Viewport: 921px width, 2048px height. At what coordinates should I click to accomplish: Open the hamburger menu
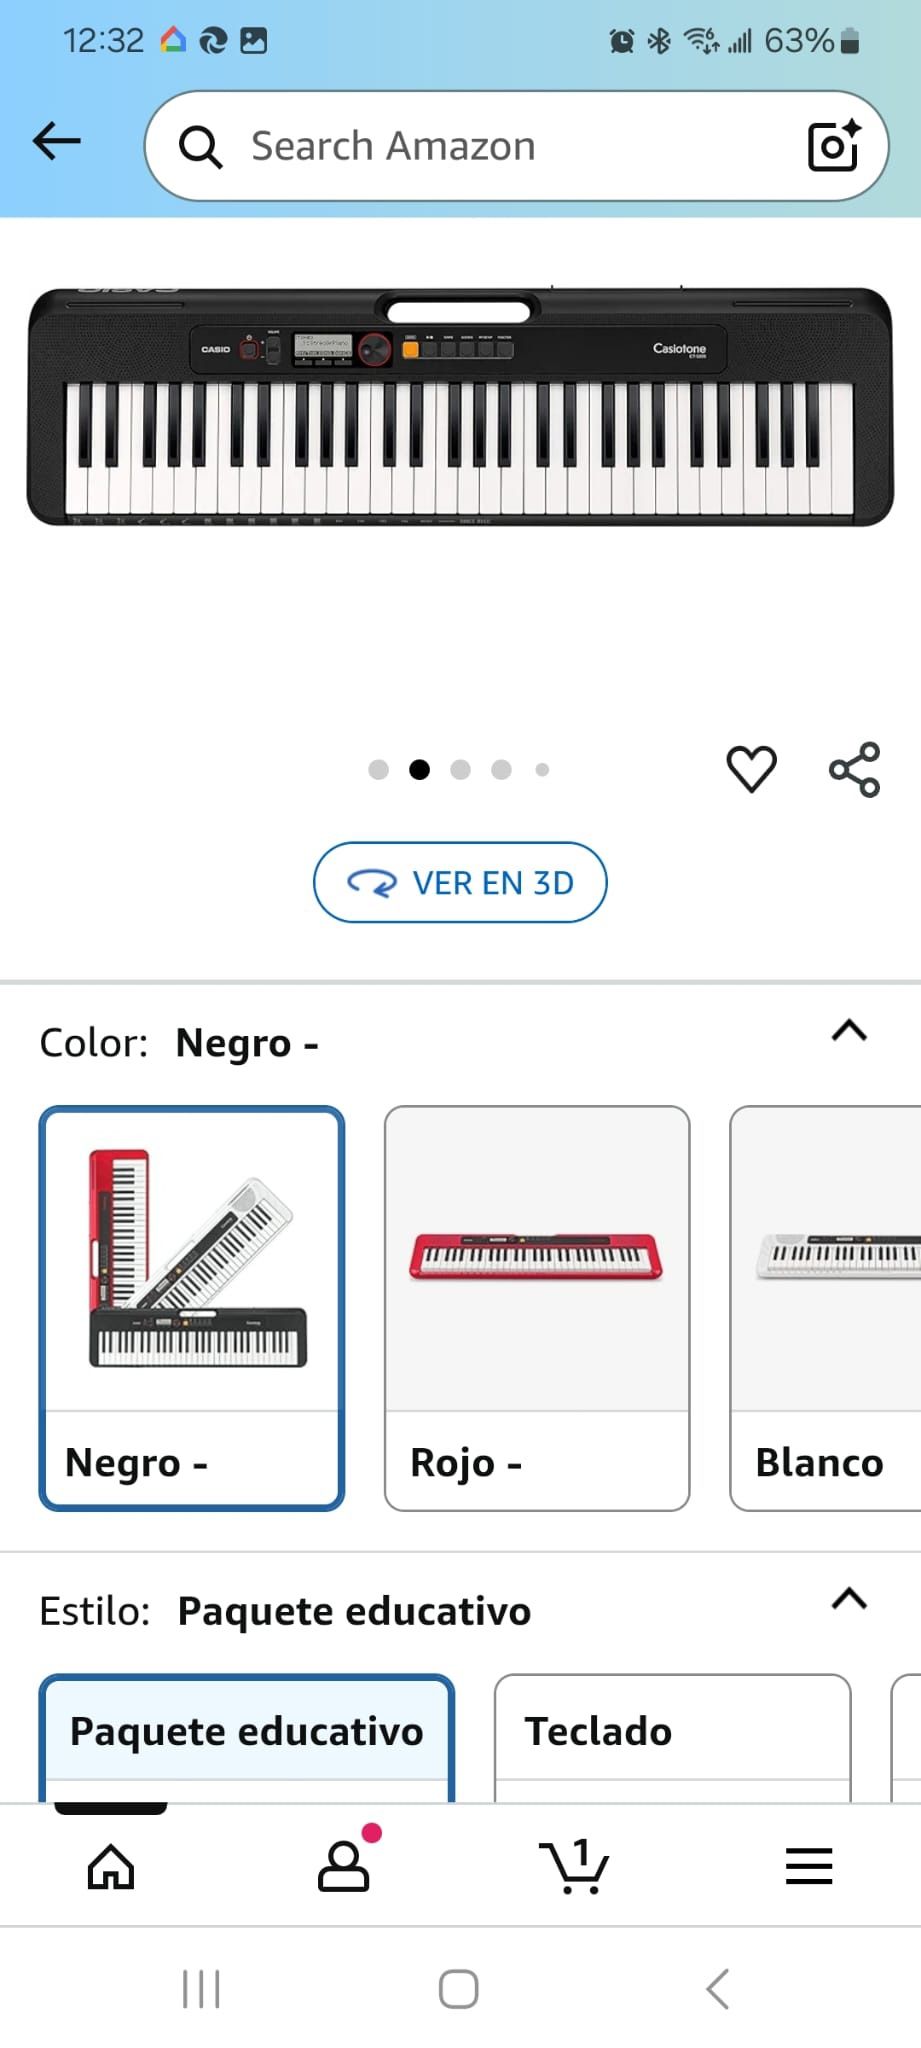coord(809,1866)
